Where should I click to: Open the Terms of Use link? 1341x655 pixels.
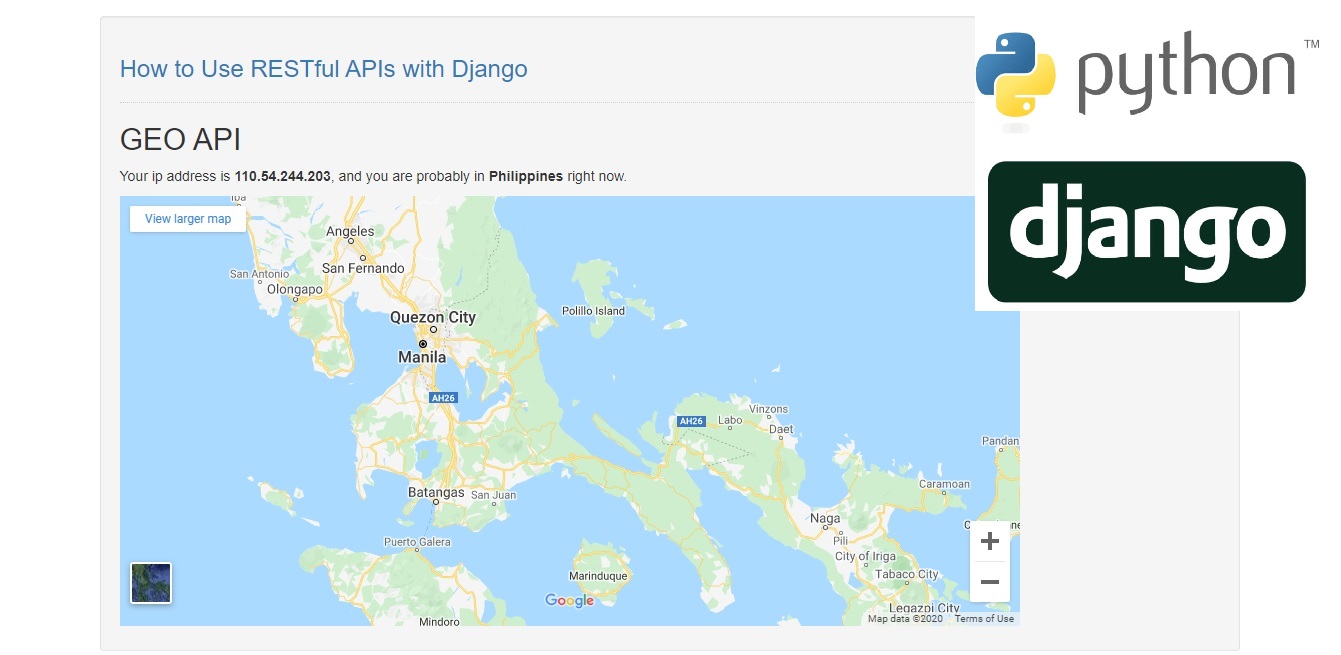pos(984,618)
